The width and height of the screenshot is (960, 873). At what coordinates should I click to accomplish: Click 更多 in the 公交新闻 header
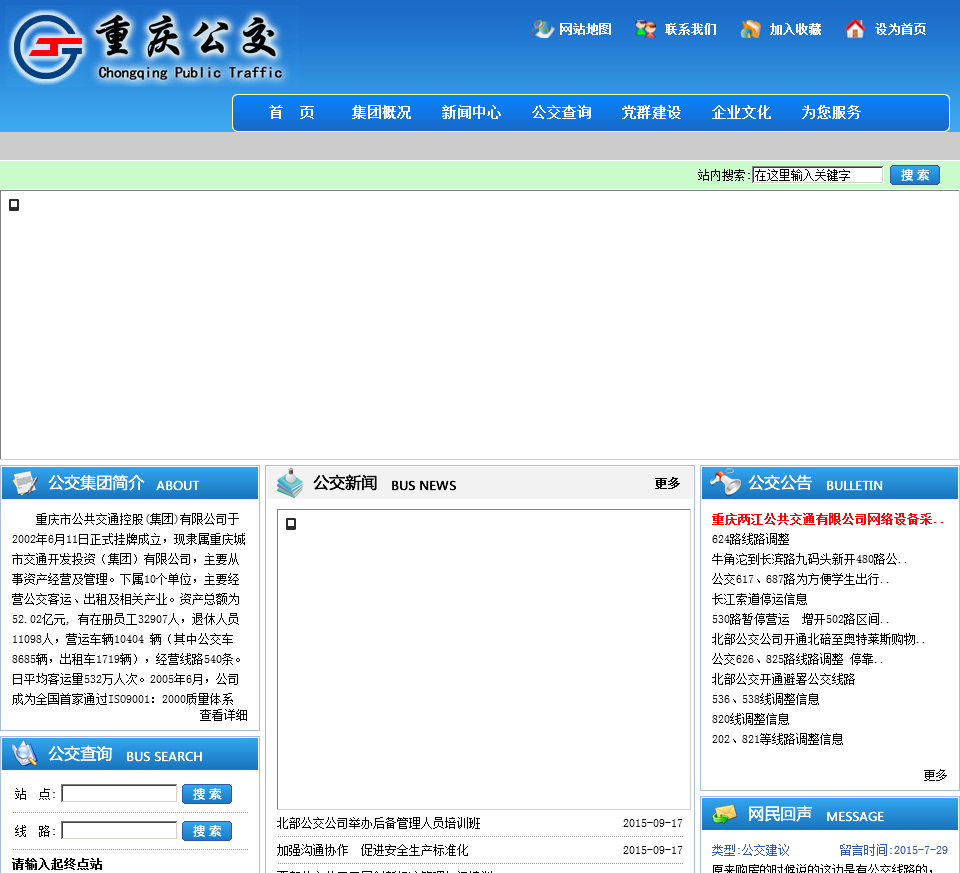667,484
